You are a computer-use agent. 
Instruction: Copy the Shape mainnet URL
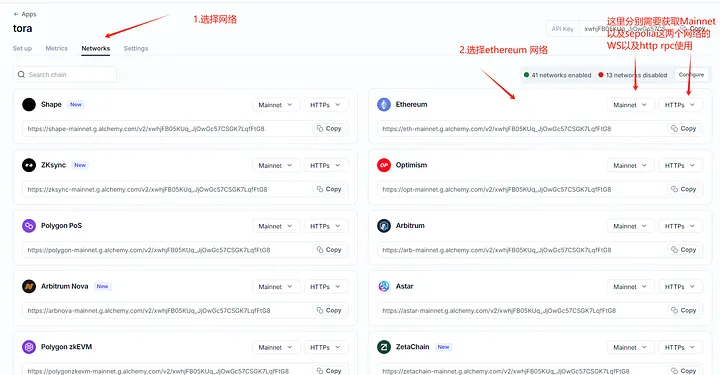pos(329,129)
